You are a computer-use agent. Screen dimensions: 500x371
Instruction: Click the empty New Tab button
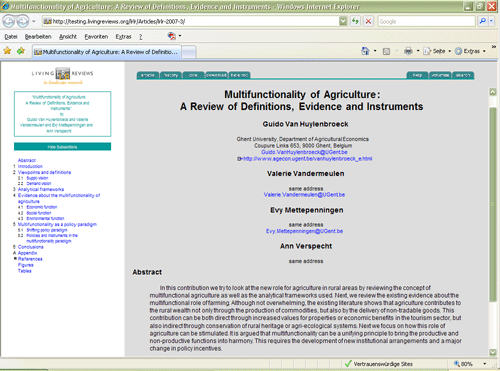pyautogui.click(x=189, y=52)
